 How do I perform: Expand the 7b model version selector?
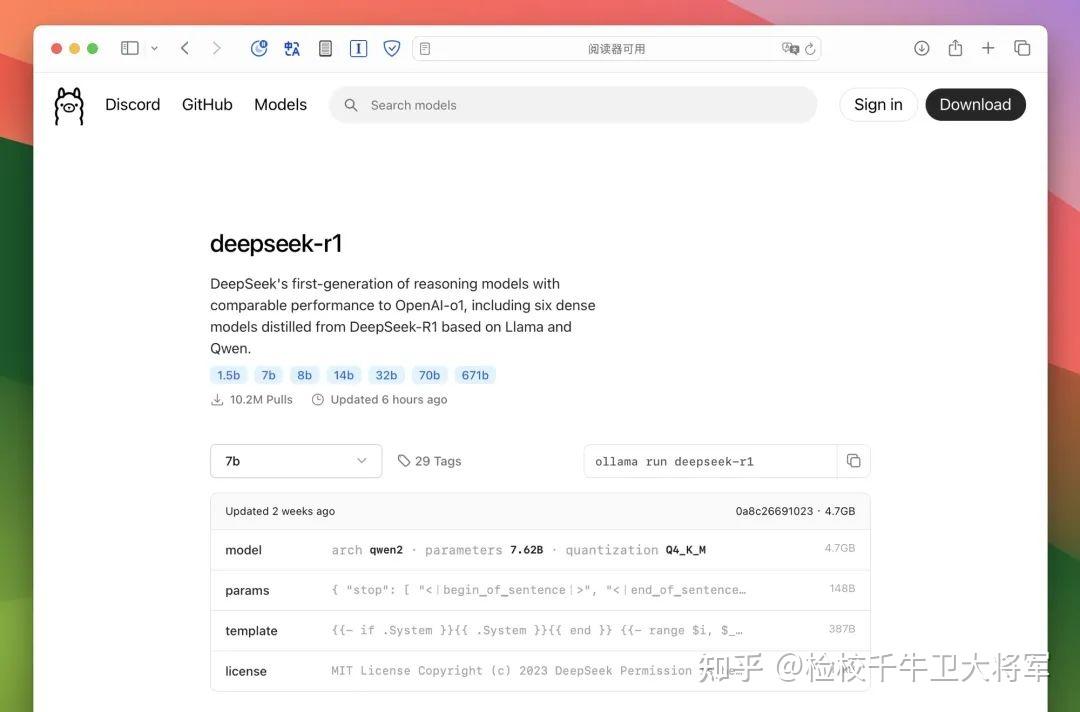click(x=296, y=461)
